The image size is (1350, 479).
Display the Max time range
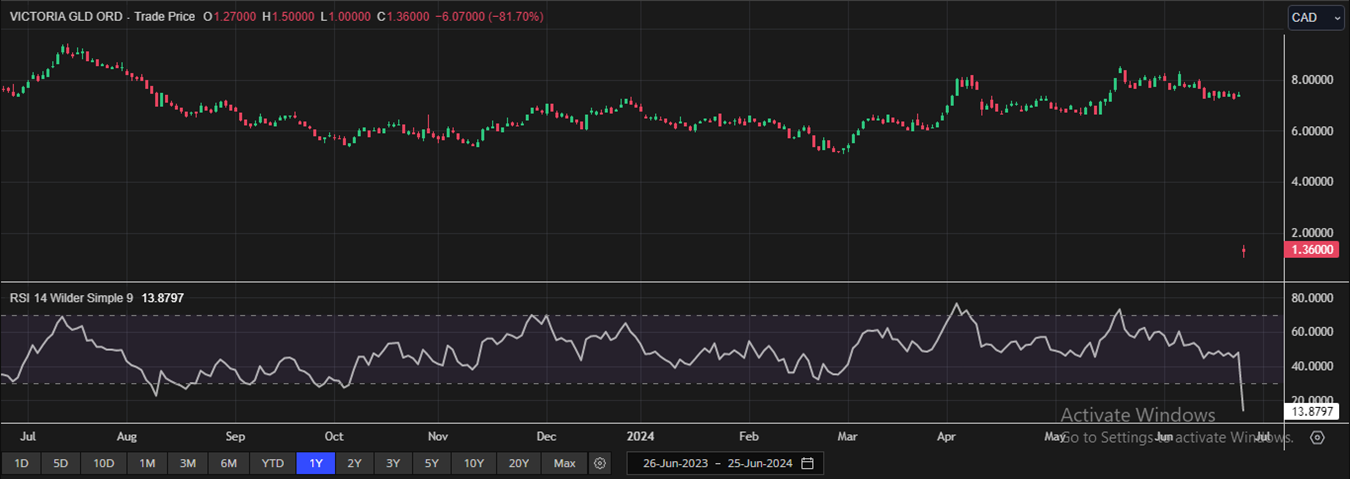click(565, 463)
